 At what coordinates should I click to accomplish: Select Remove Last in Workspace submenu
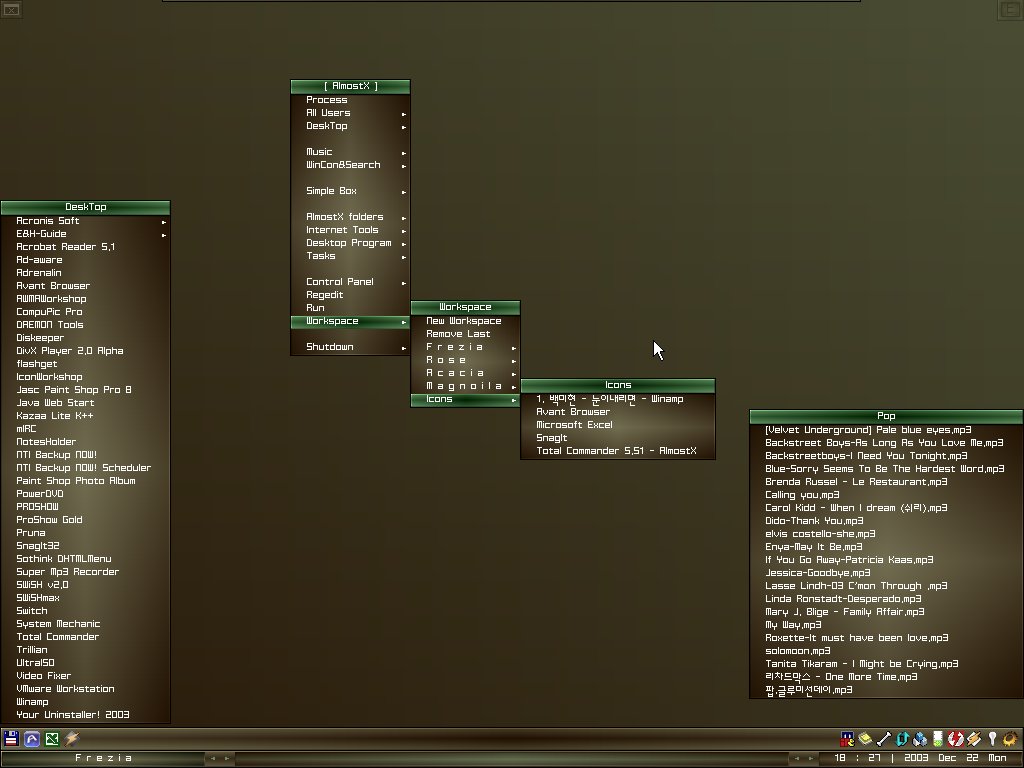coord(458,334)
